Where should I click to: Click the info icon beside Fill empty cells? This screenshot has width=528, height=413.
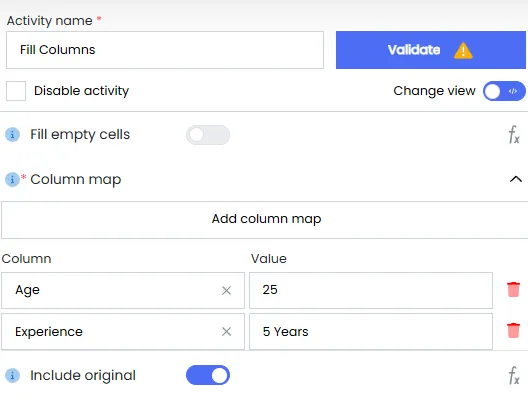click(12, 135)
